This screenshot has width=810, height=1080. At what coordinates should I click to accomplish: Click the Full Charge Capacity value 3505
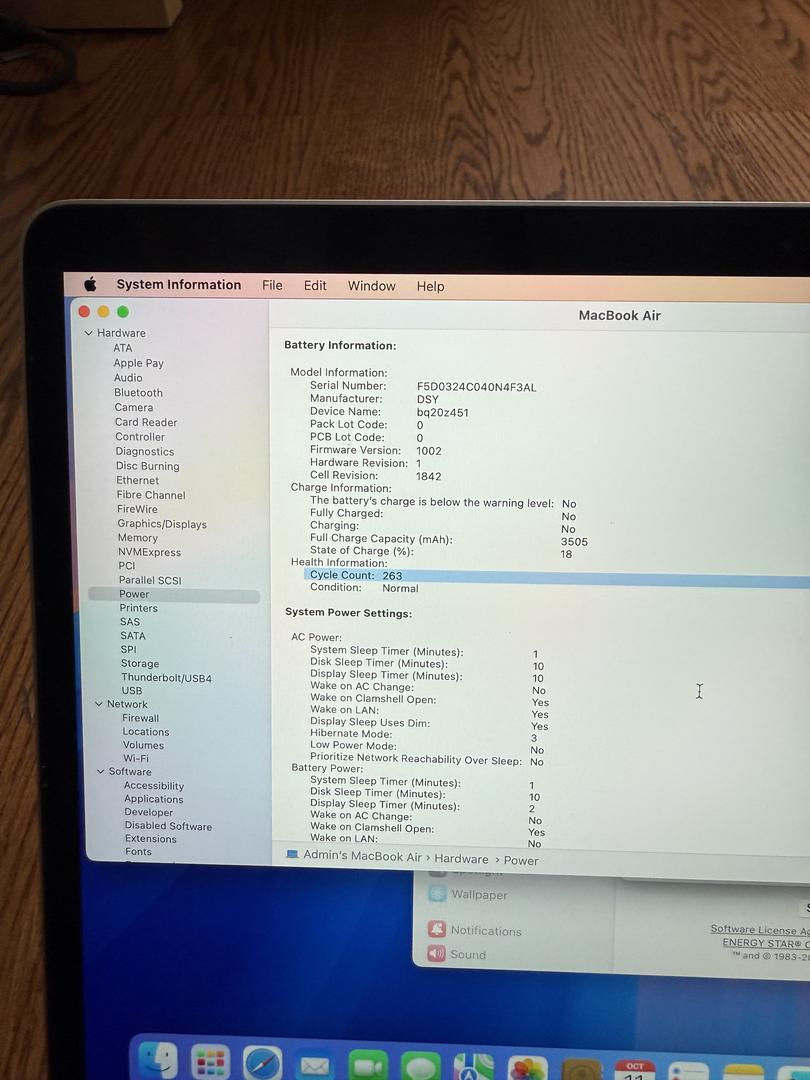(x=574, y=542)
